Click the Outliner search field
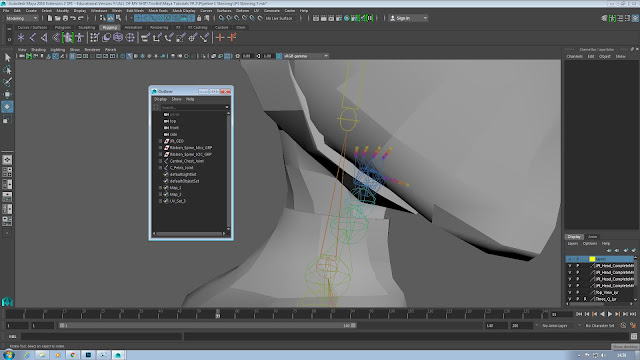 (x=192, y=107)
